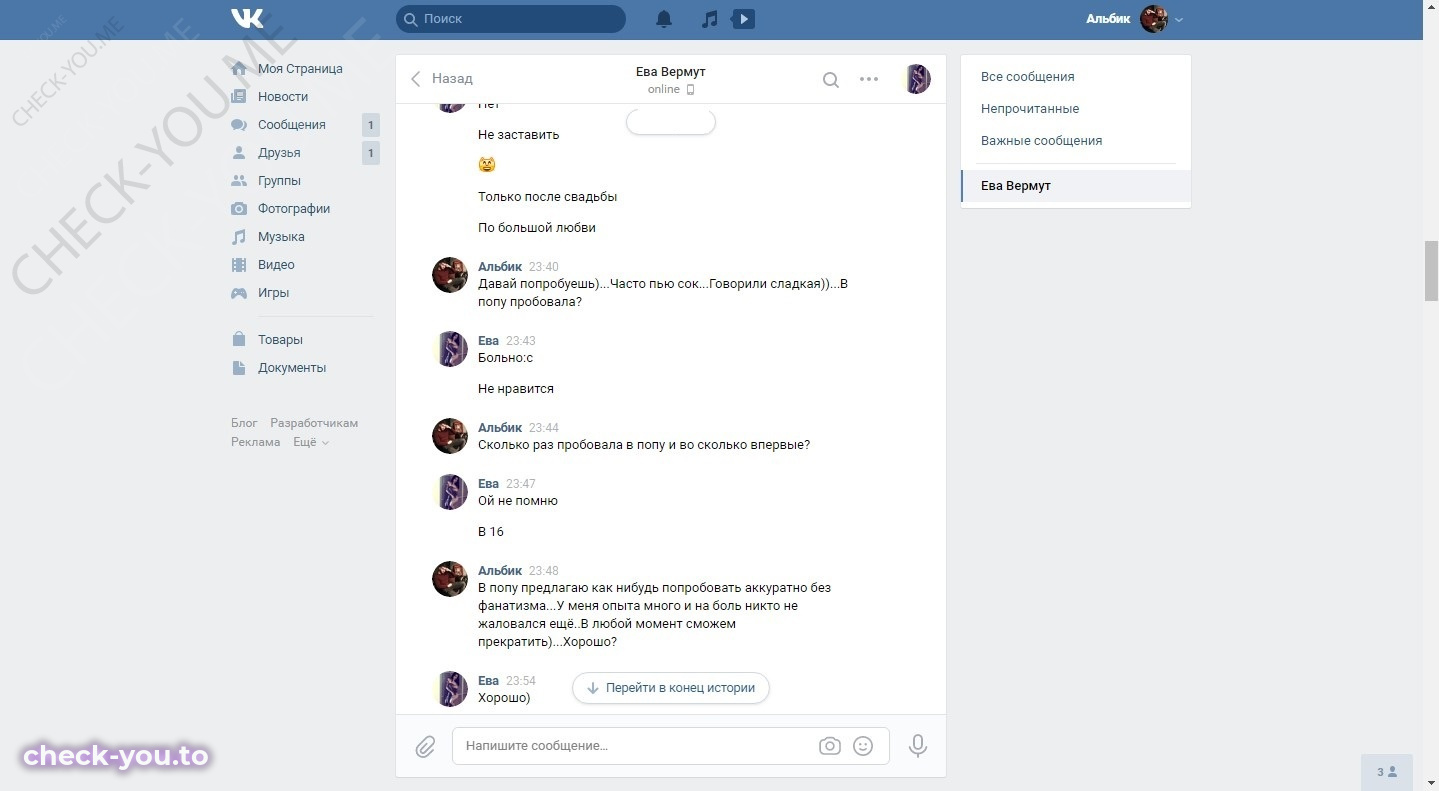
Task: Click the Друзья counter badge
Action: click(370, 153)
